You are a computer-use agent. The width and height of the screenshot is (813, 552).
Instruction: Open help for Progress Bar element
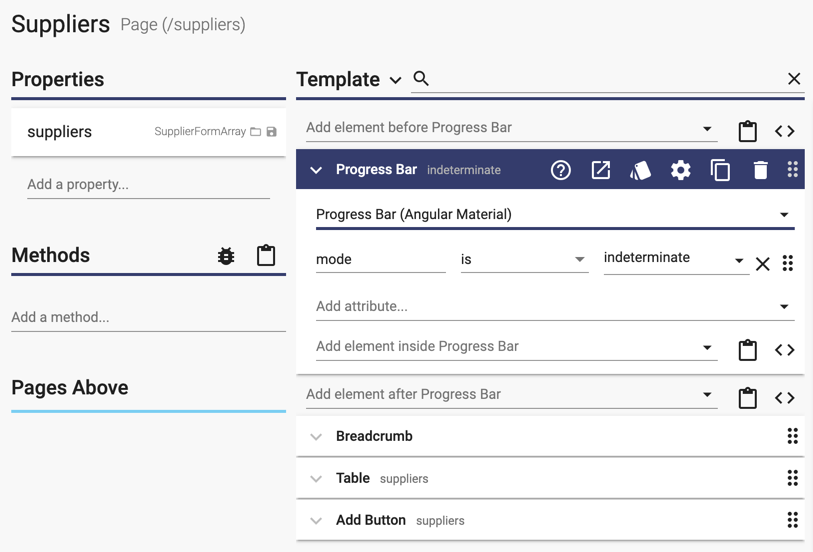[560, 170]
